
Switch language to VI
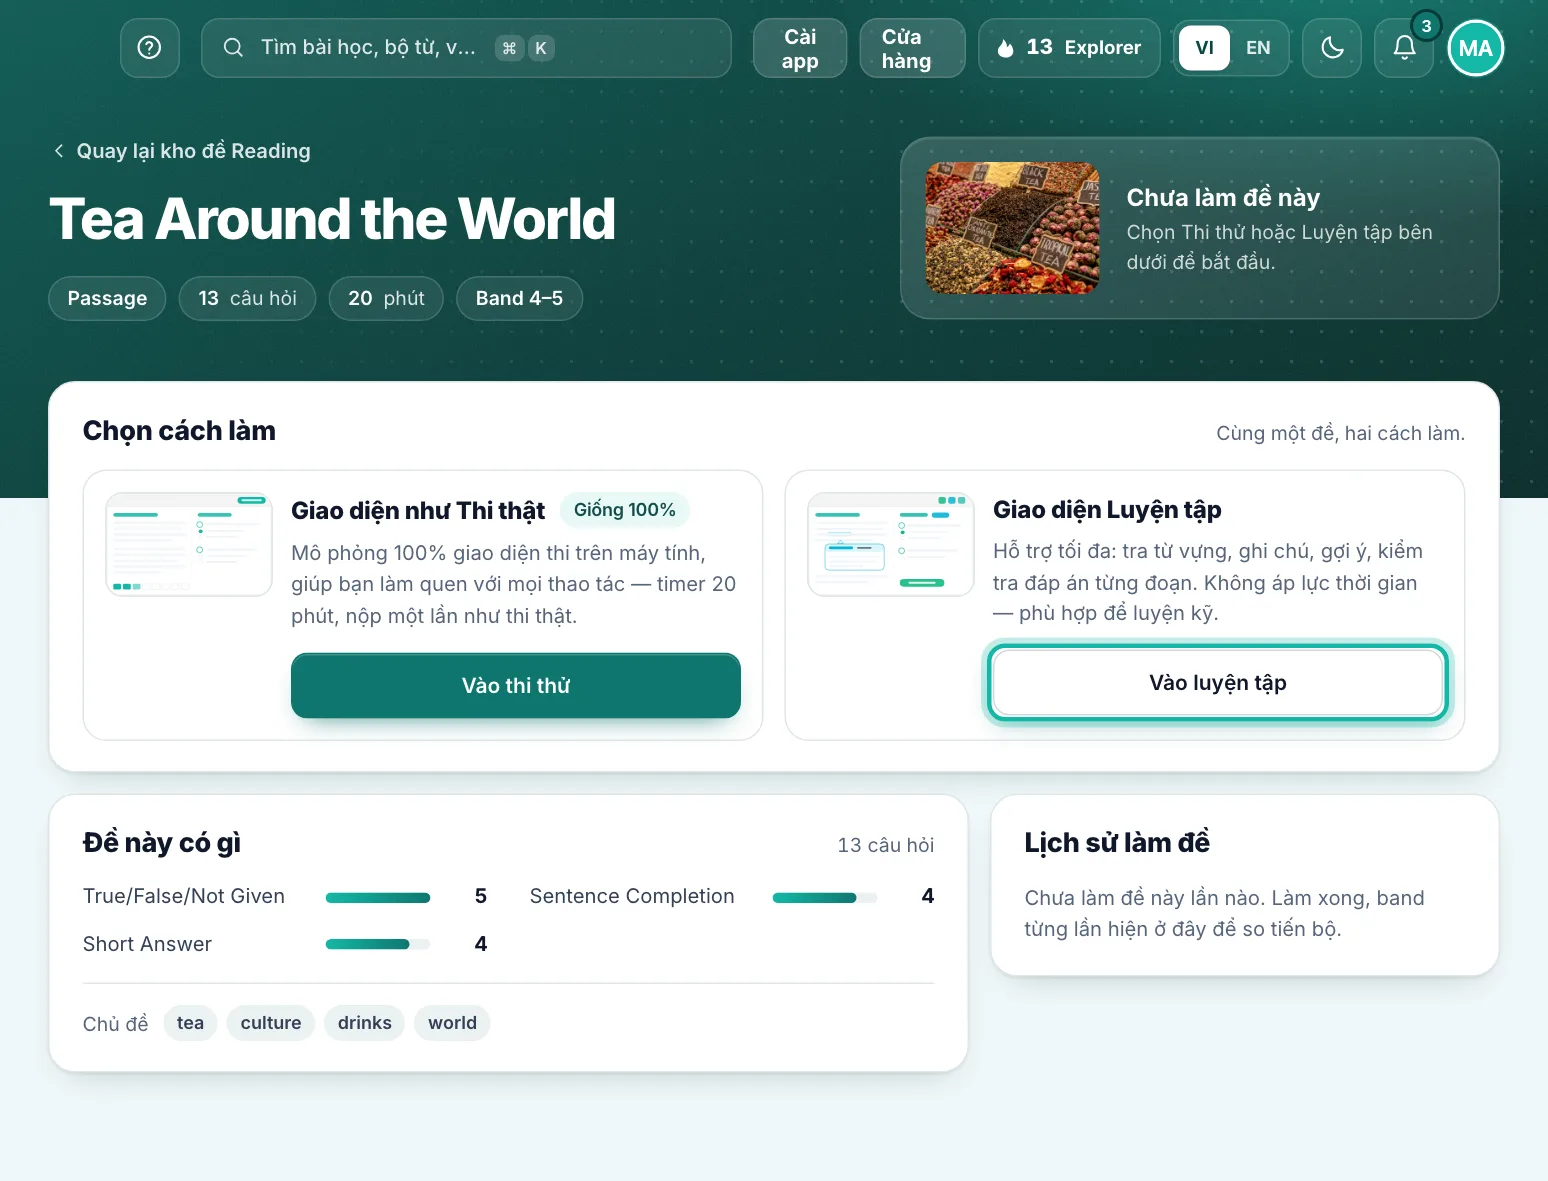pos(1204,48)
